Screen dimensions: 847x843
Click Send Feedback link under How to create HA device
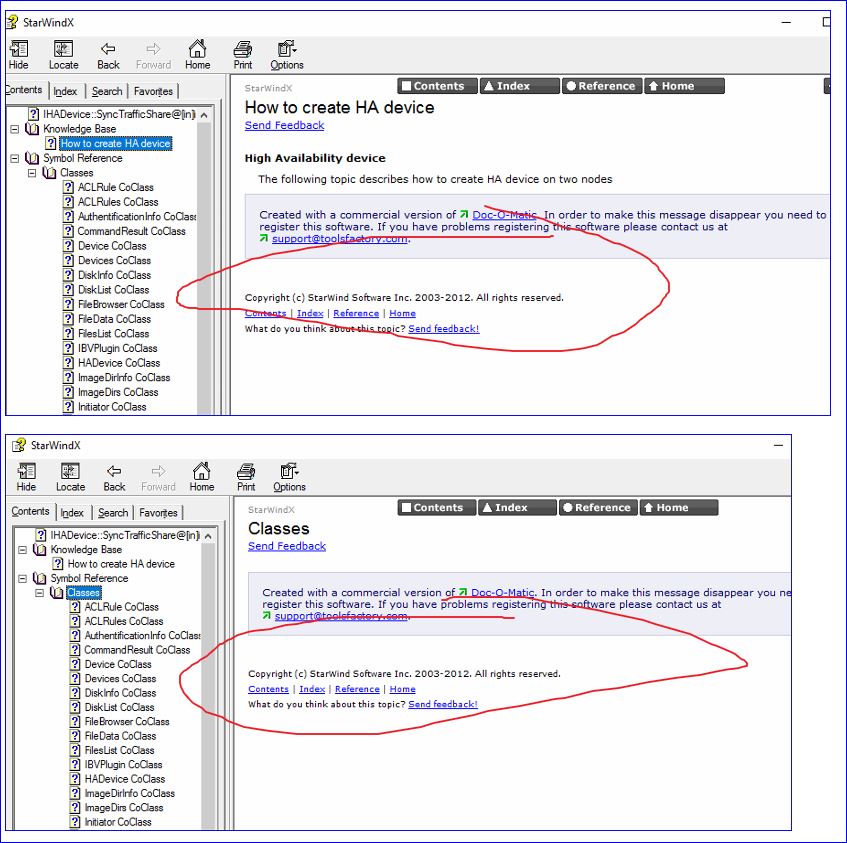(284, 125)
